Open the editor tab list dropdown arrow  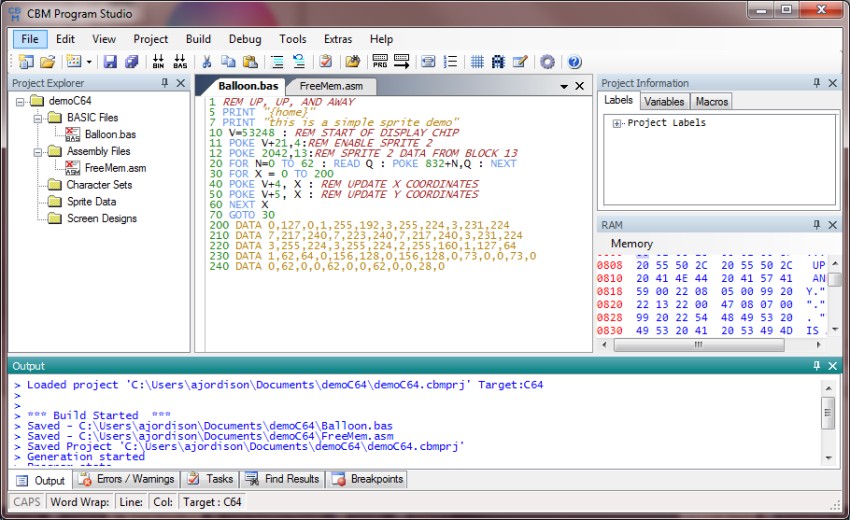[564, 87]
